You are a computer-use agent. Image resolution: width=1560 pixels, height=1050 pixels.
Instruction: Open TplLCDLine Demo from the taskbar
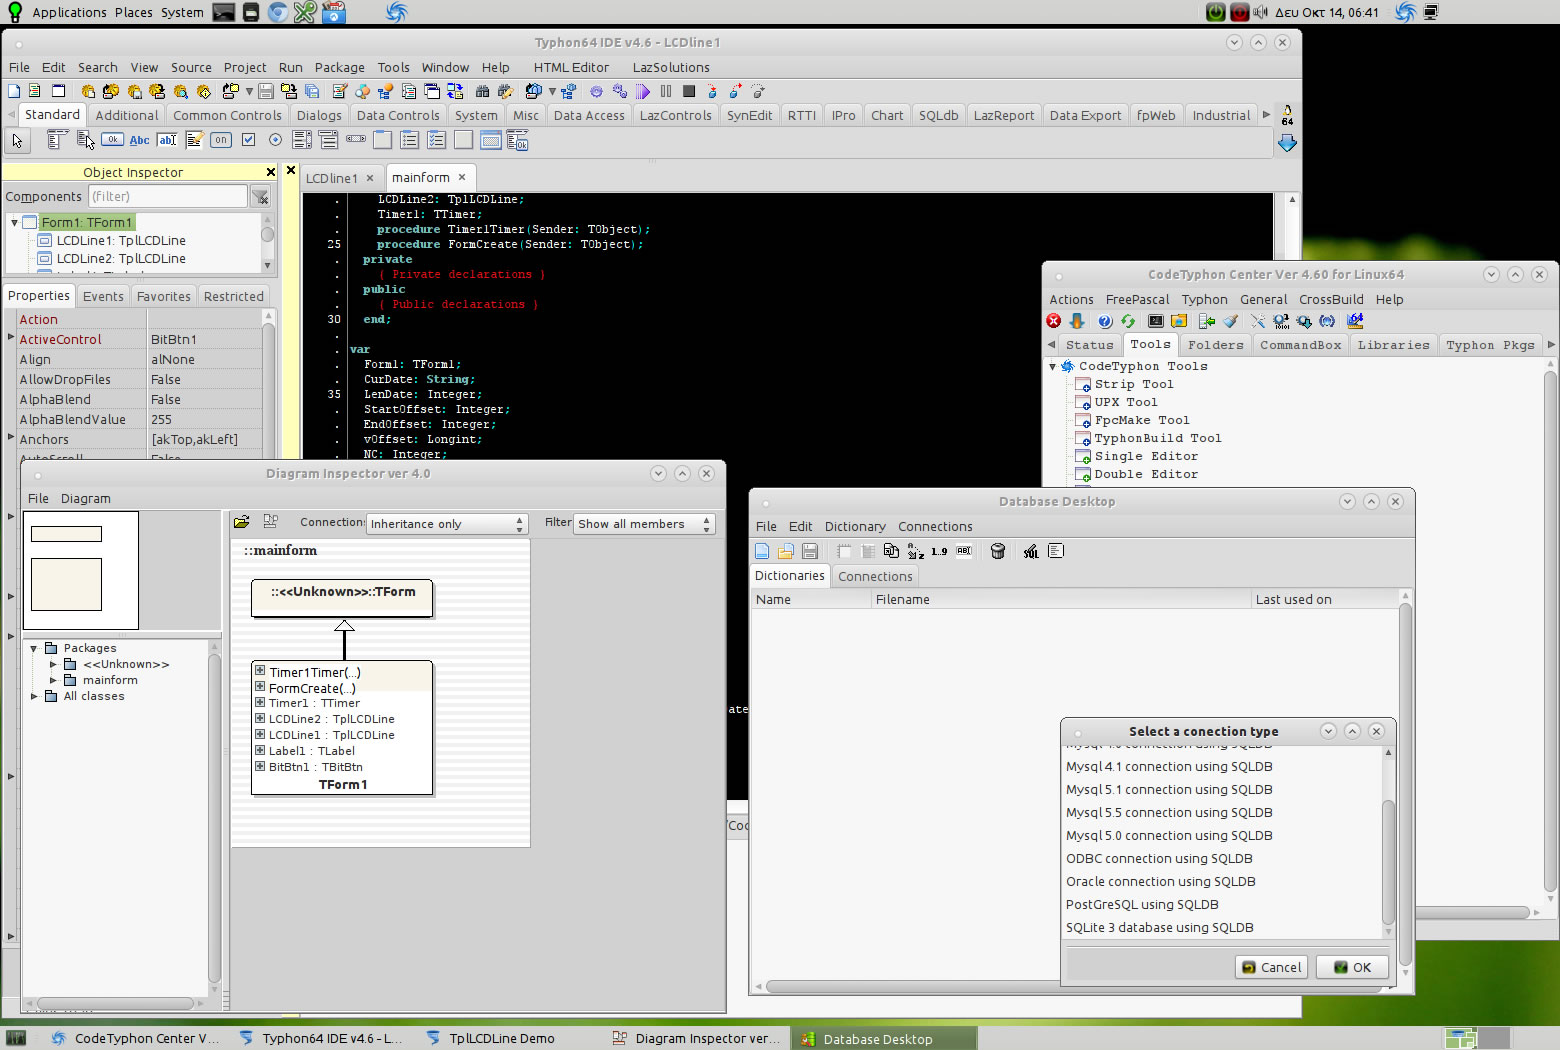502,1038
